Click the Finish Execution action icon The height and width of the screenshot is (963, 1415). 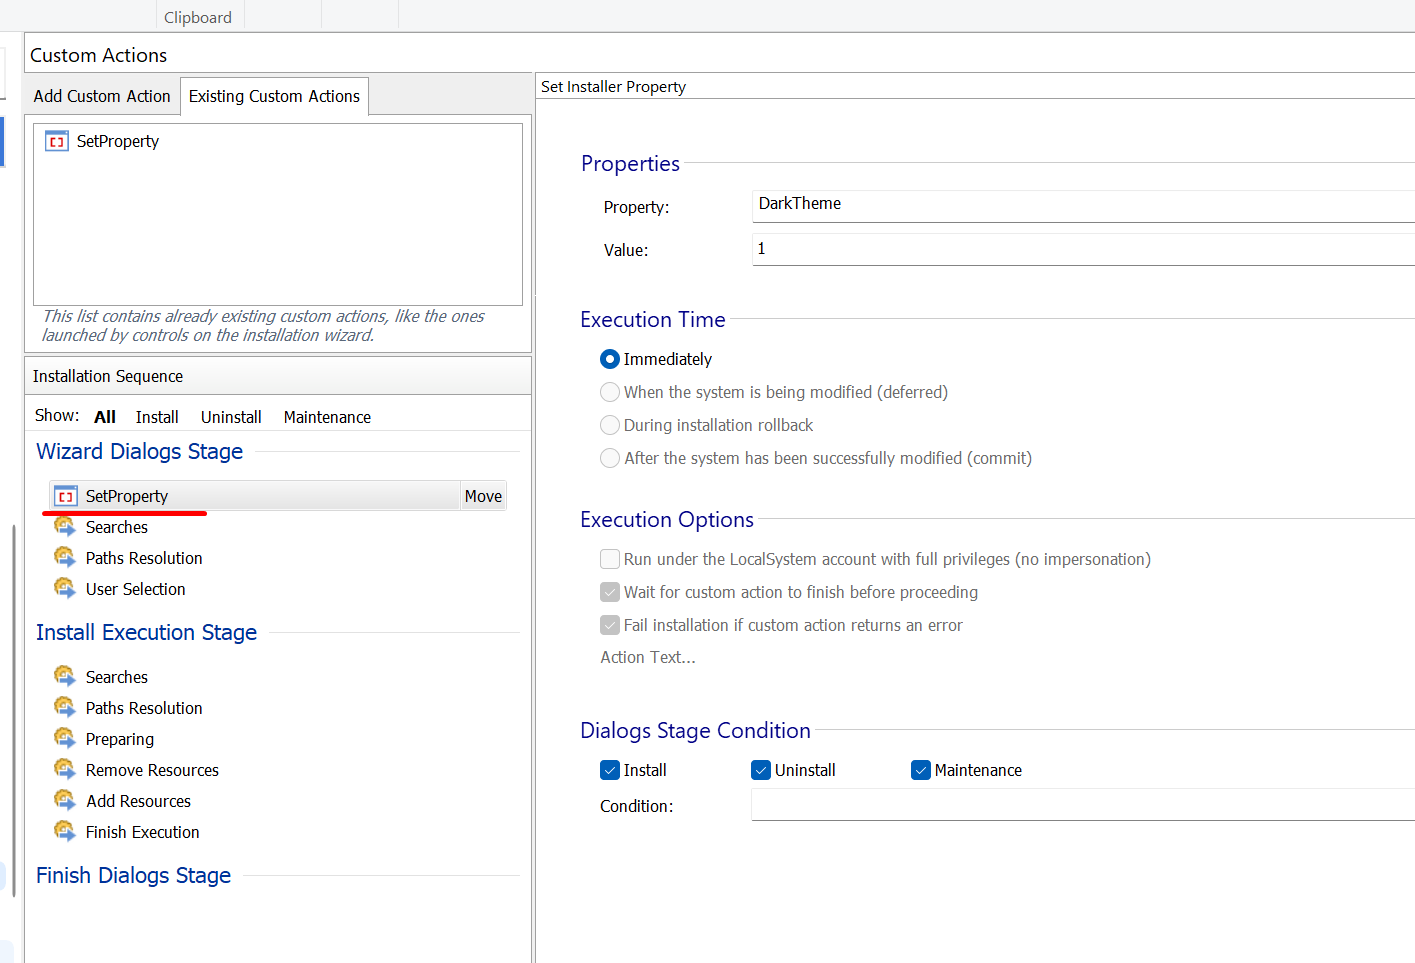tap(65, 832)
